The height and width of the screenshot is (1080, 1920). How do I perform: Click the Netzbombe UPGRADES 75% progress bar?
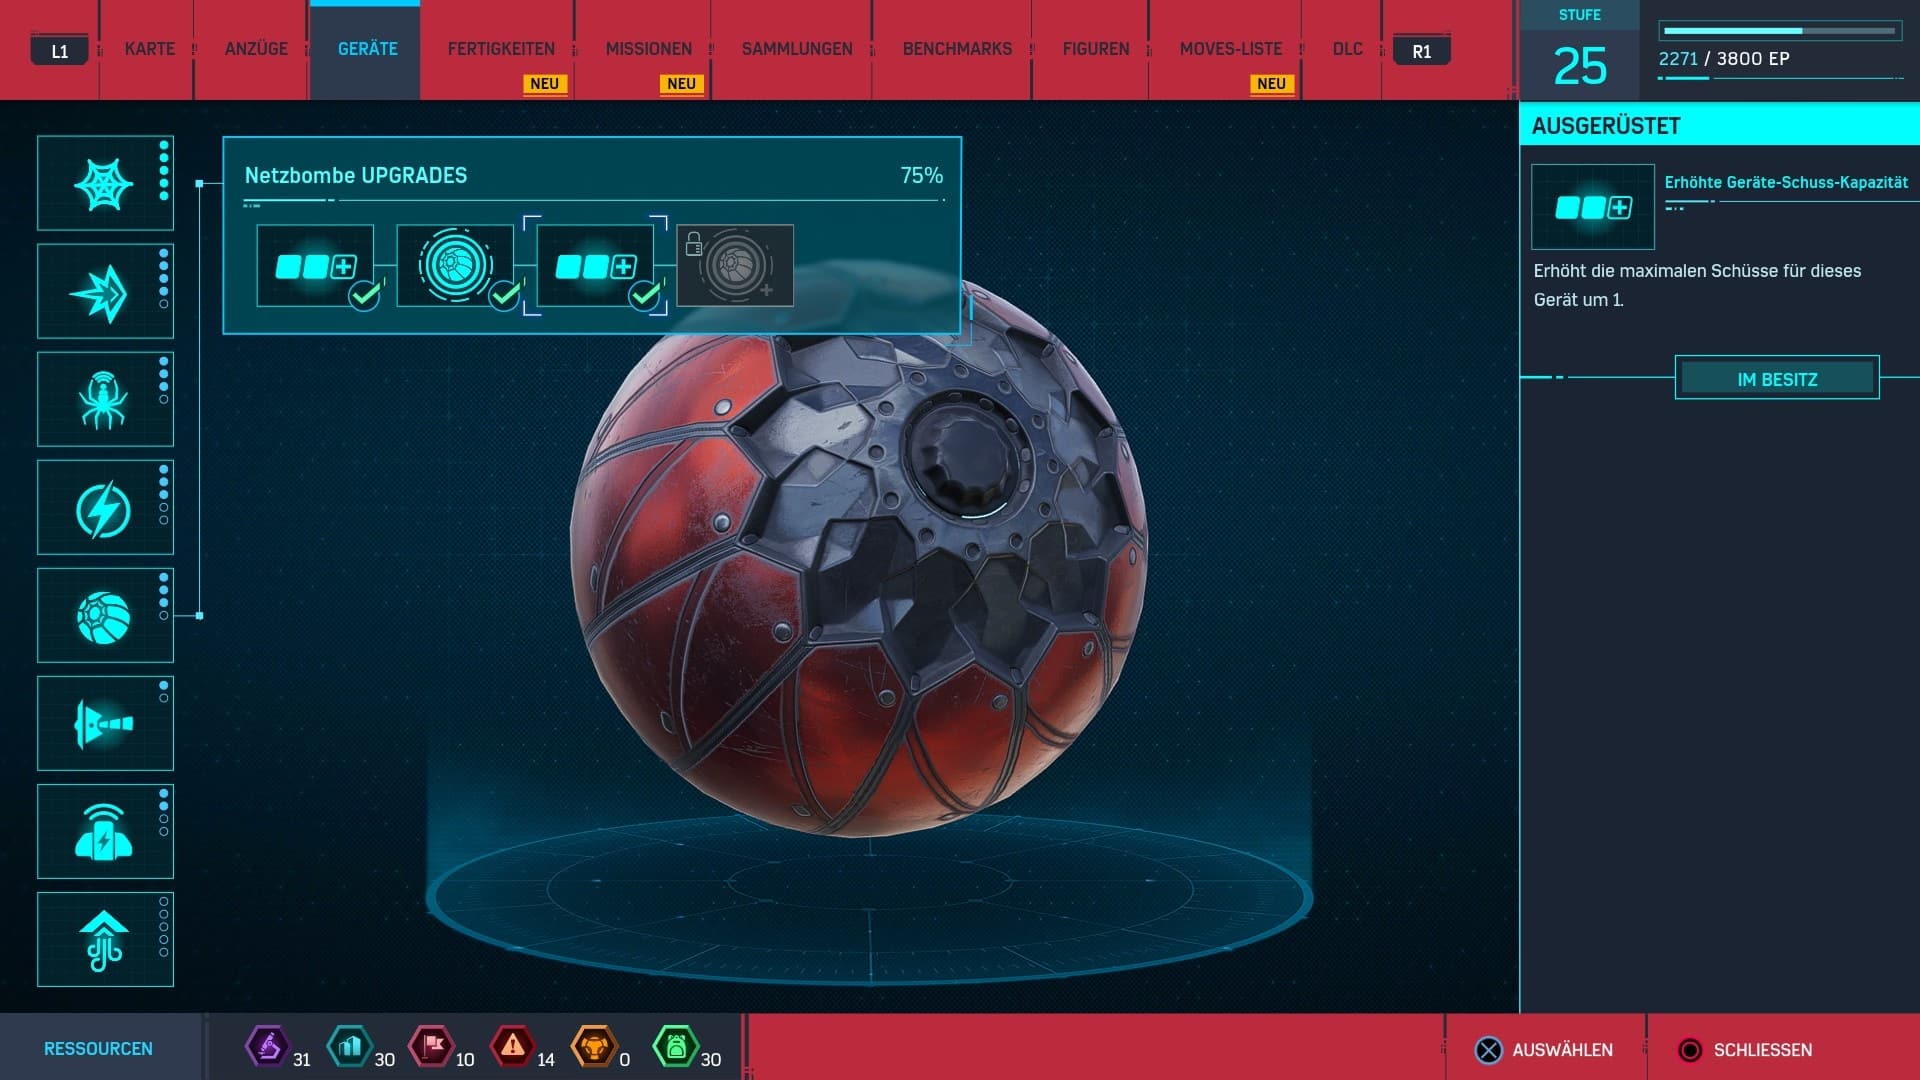[593, 201]
